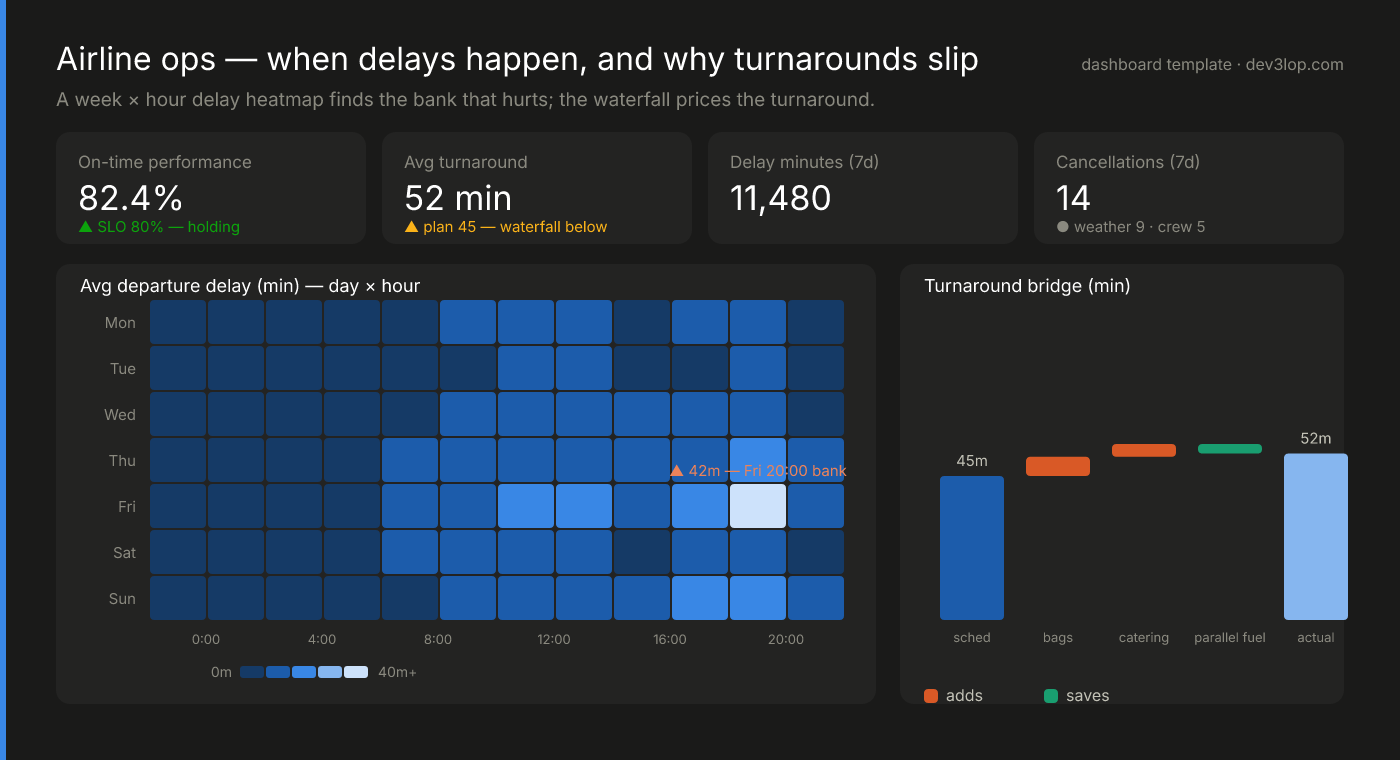Click the 52 min average turnaround value
The height and width of the screenshot is (760, 1400).
(x=458, y=197)
